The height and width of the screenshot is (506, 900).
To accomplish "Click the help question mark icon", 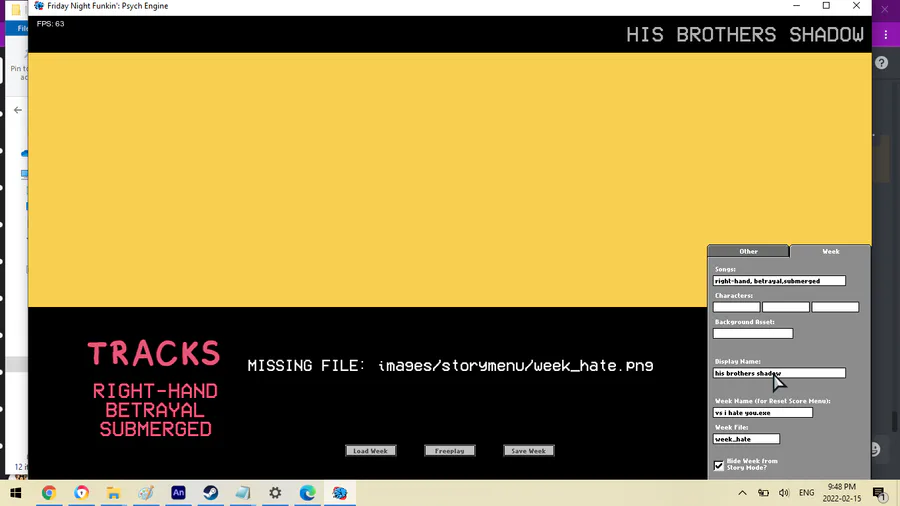I will [882, 63].
